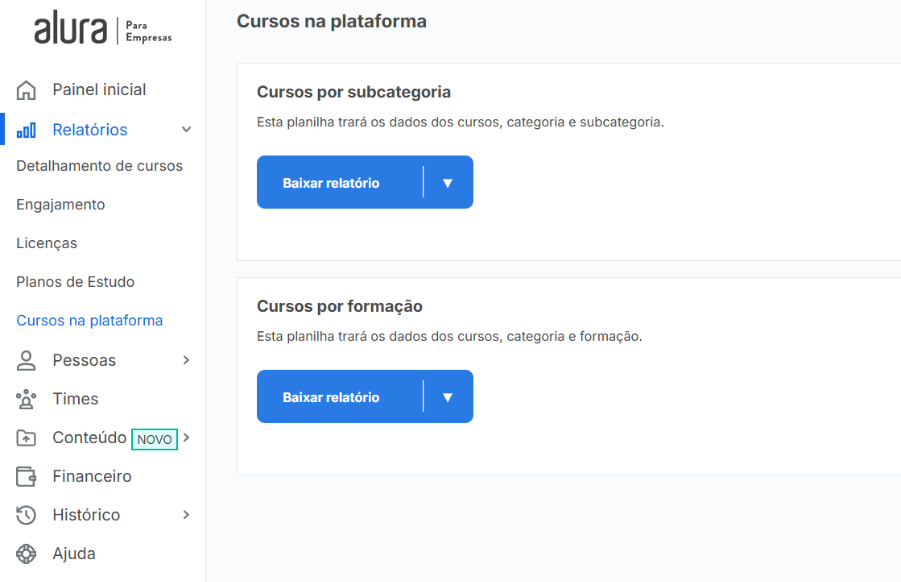
Task: Open dropdown arrow for formação report
Action: coord(448,397)
